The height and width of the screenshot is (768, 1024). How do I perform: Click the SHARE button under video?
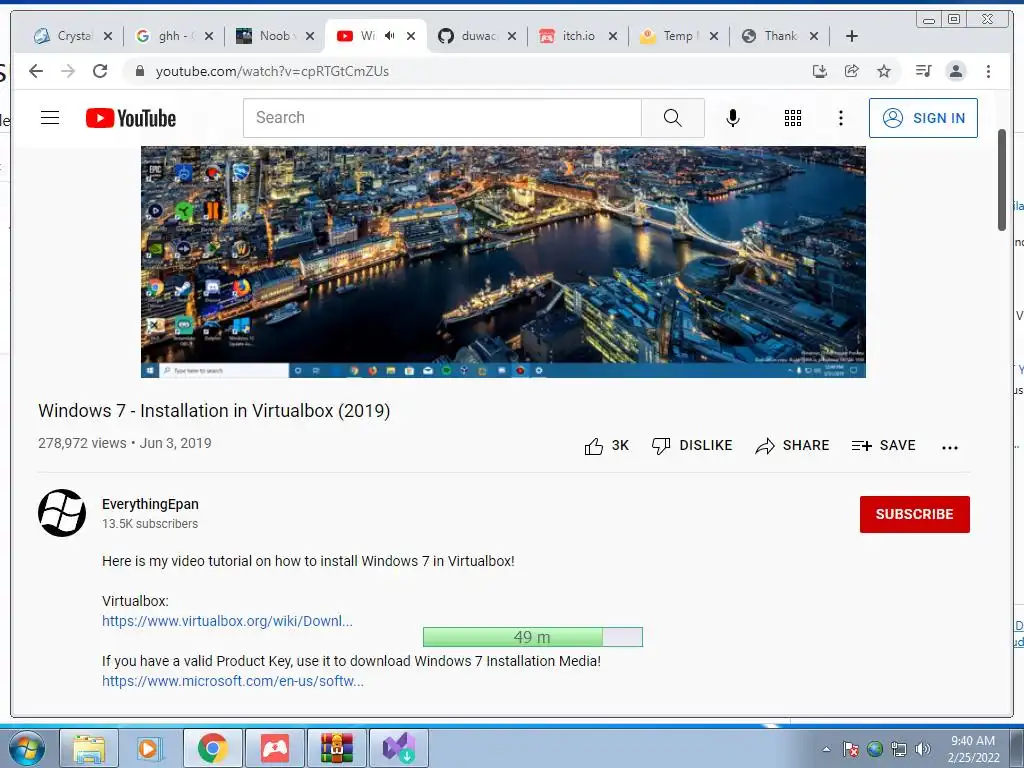792,445
